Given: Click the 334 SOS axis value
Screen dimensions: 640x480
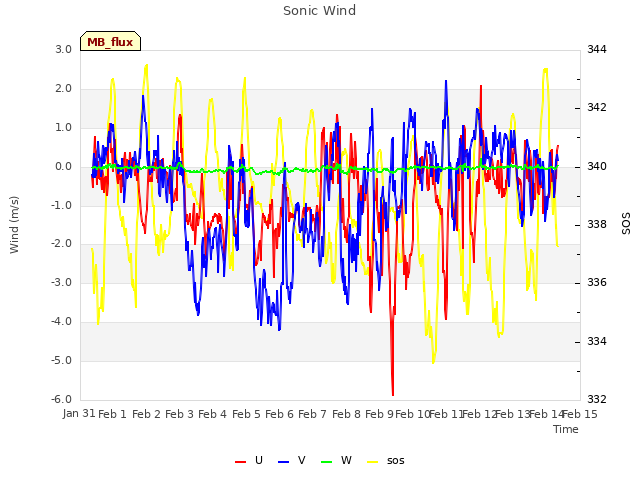Looking at the screenshot, I should pyautogui.click(x=597, y=341).
